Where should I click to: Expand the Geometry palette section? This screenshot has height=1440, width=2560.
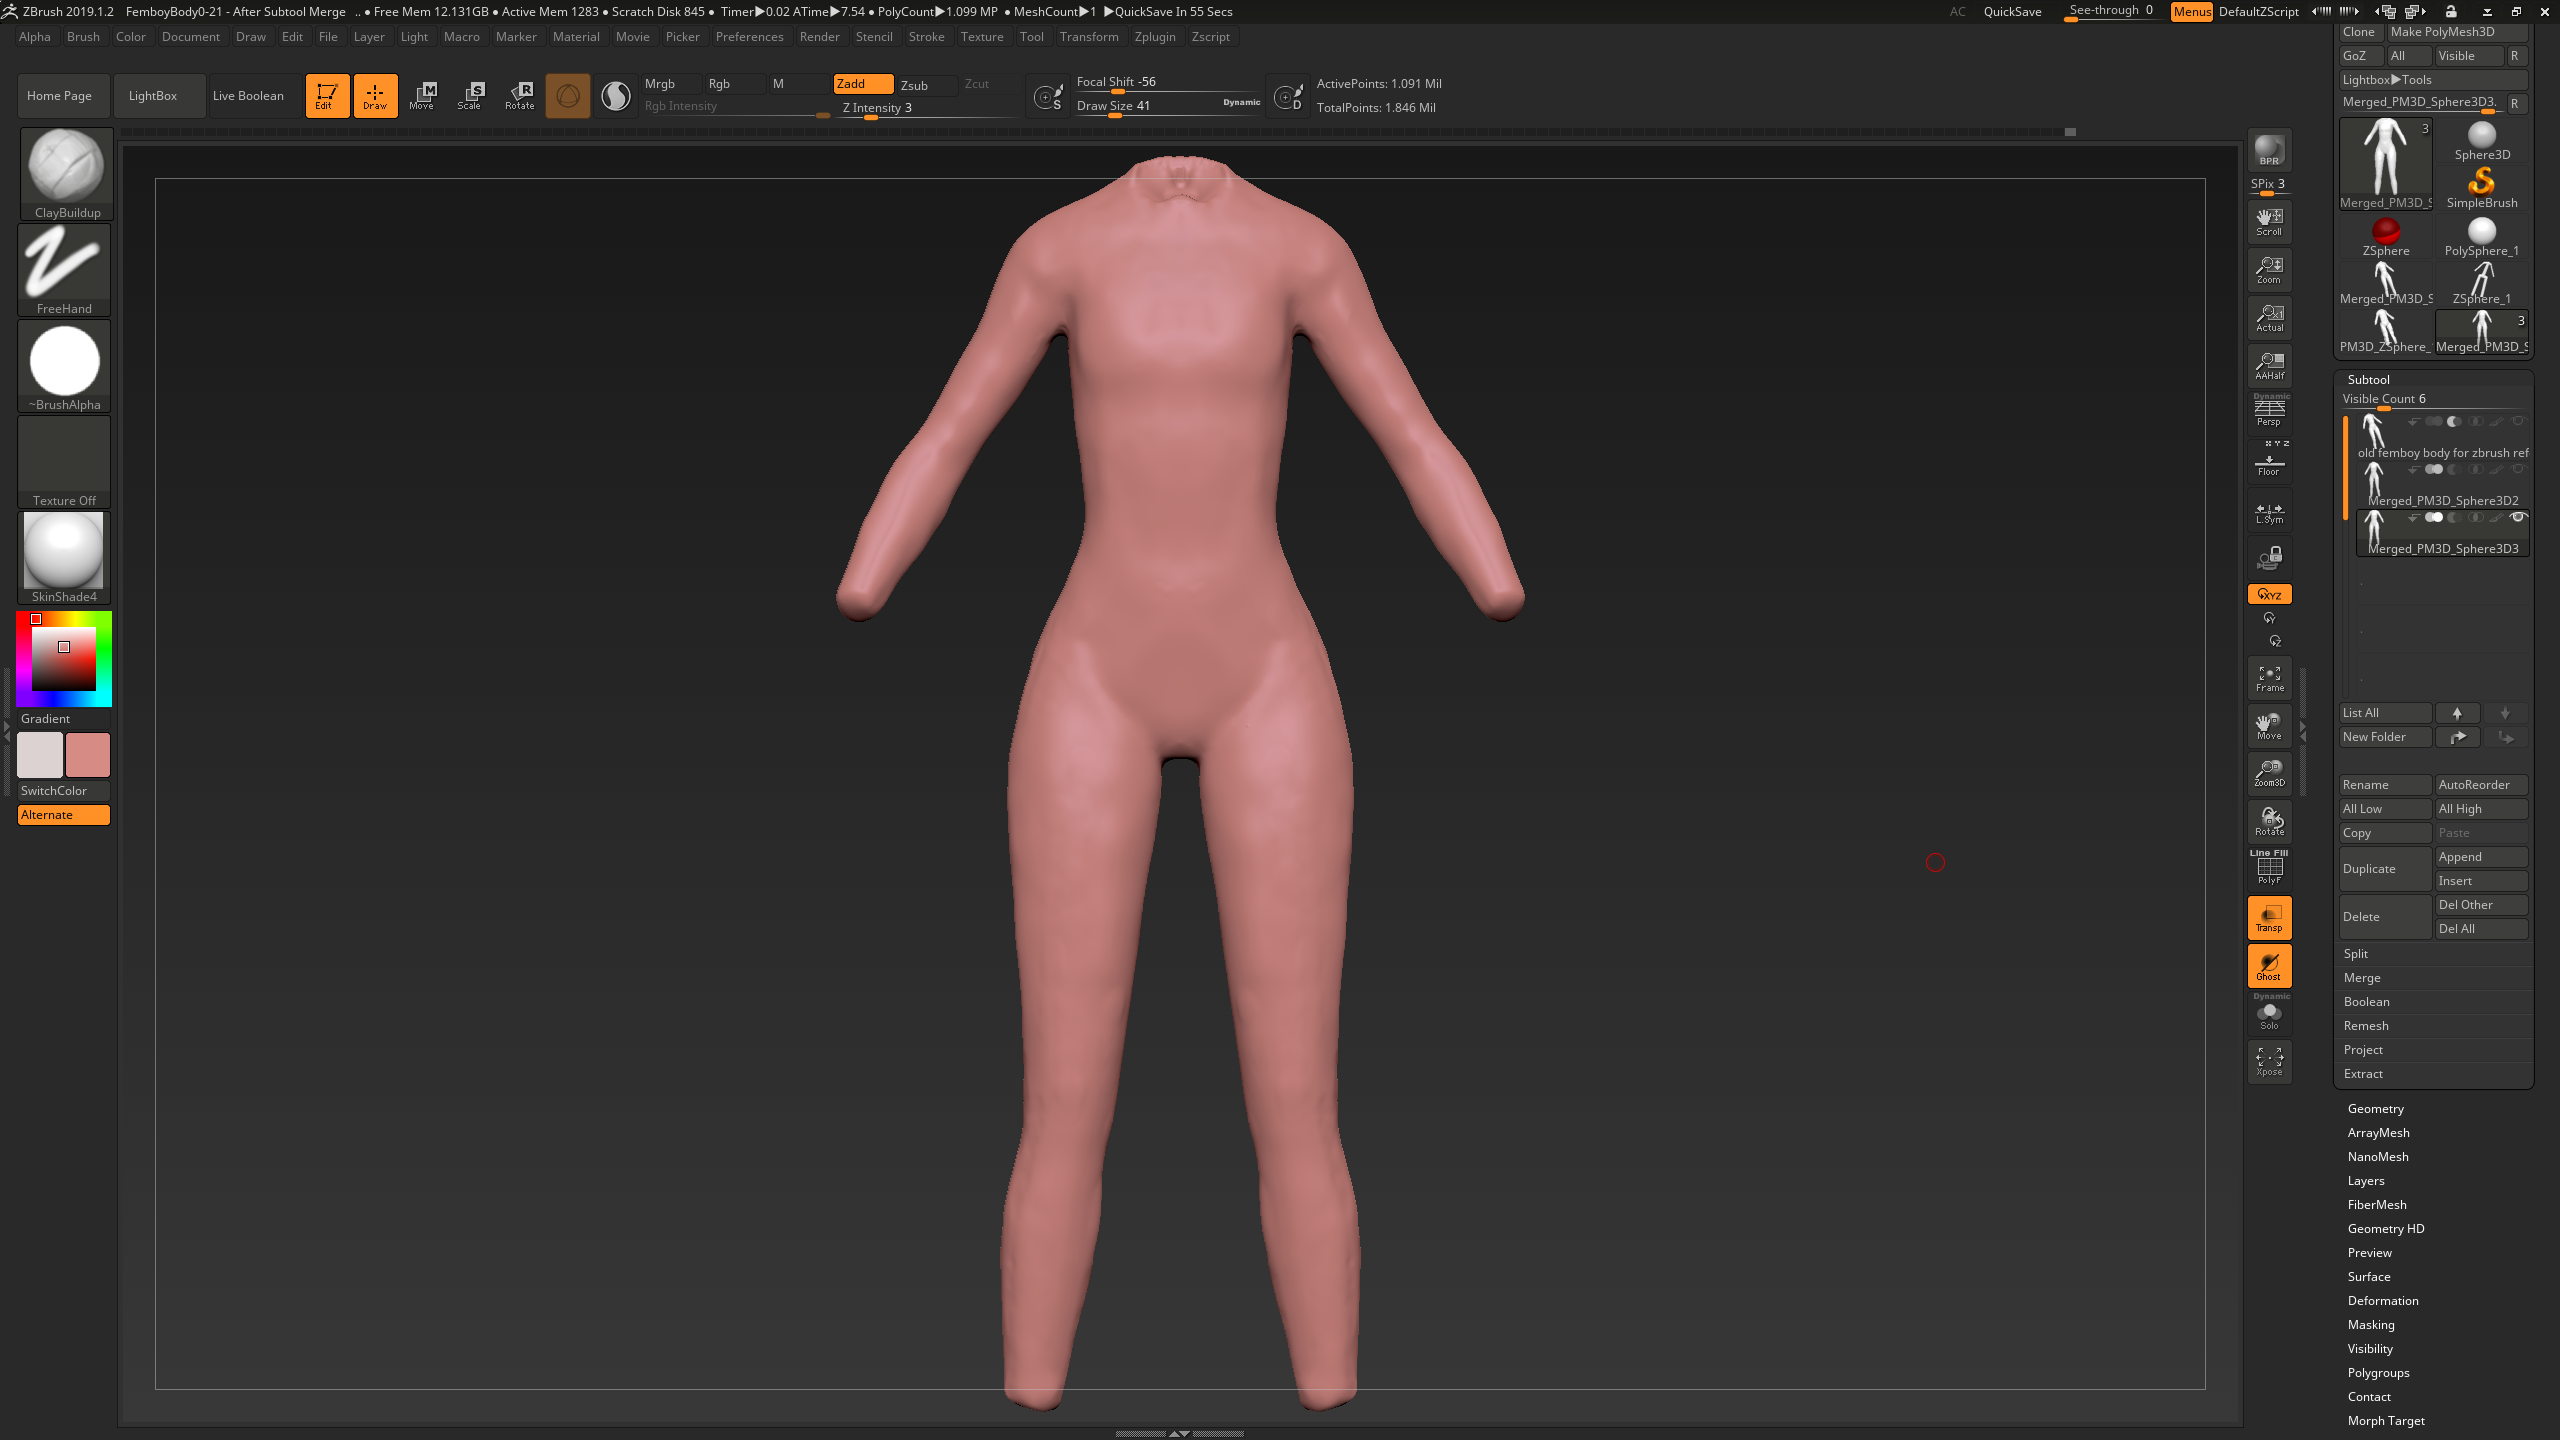pos(2375,1108)
